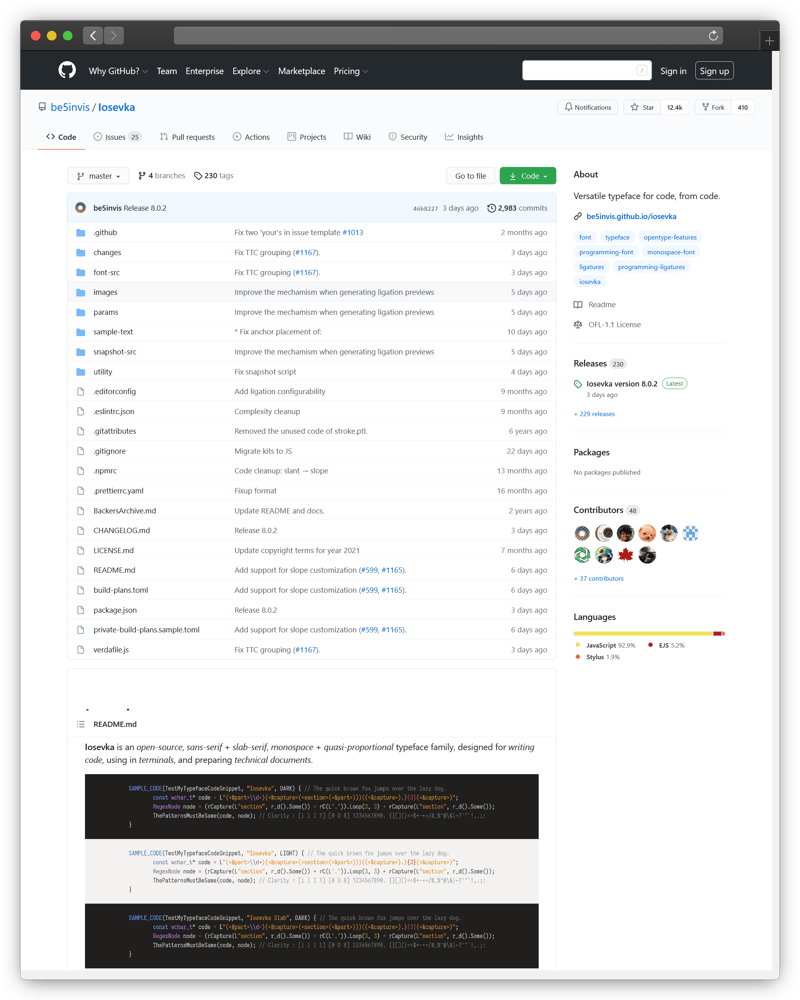Click the programming-ligatures topic tag
This screenshot has height=1000, width=800.
point(651,267)
